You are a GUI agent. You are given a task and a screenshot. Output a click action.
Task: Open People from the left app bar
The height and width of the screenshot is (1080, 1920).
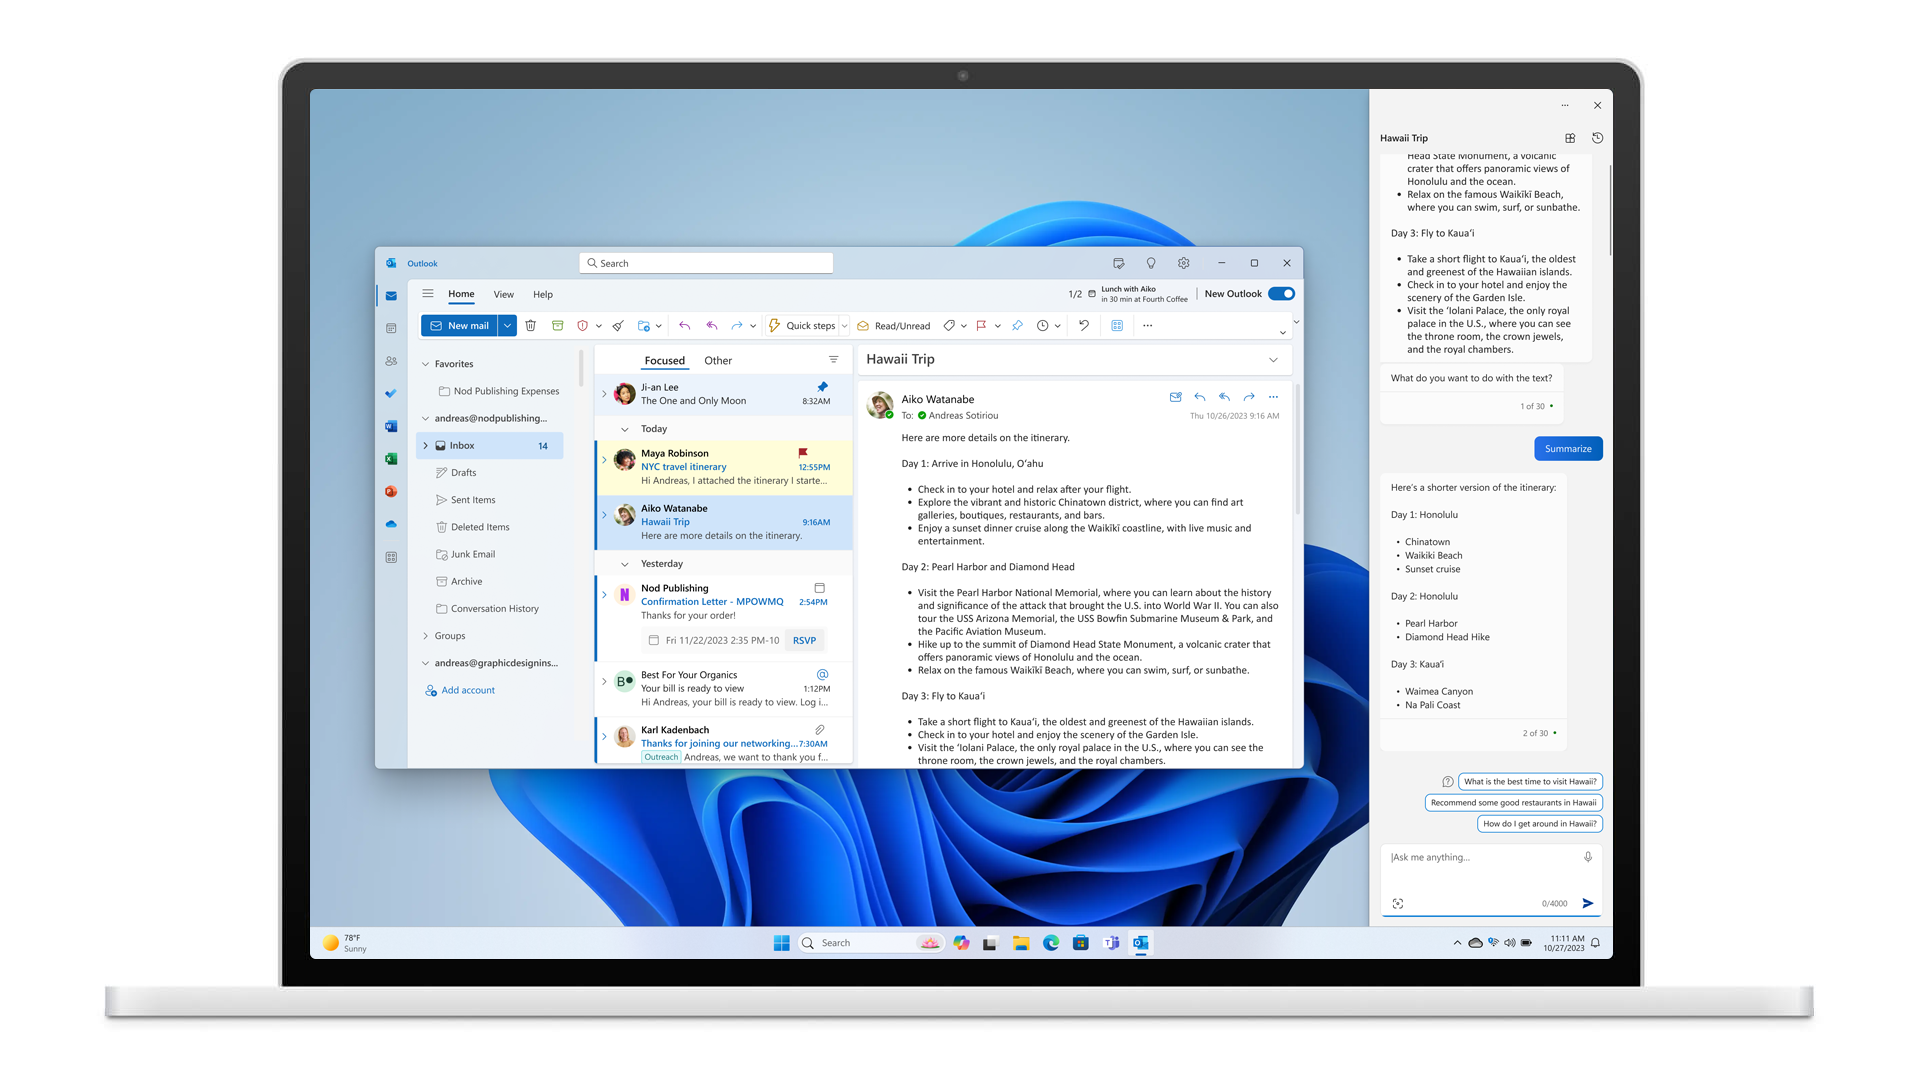pos(391,361)
